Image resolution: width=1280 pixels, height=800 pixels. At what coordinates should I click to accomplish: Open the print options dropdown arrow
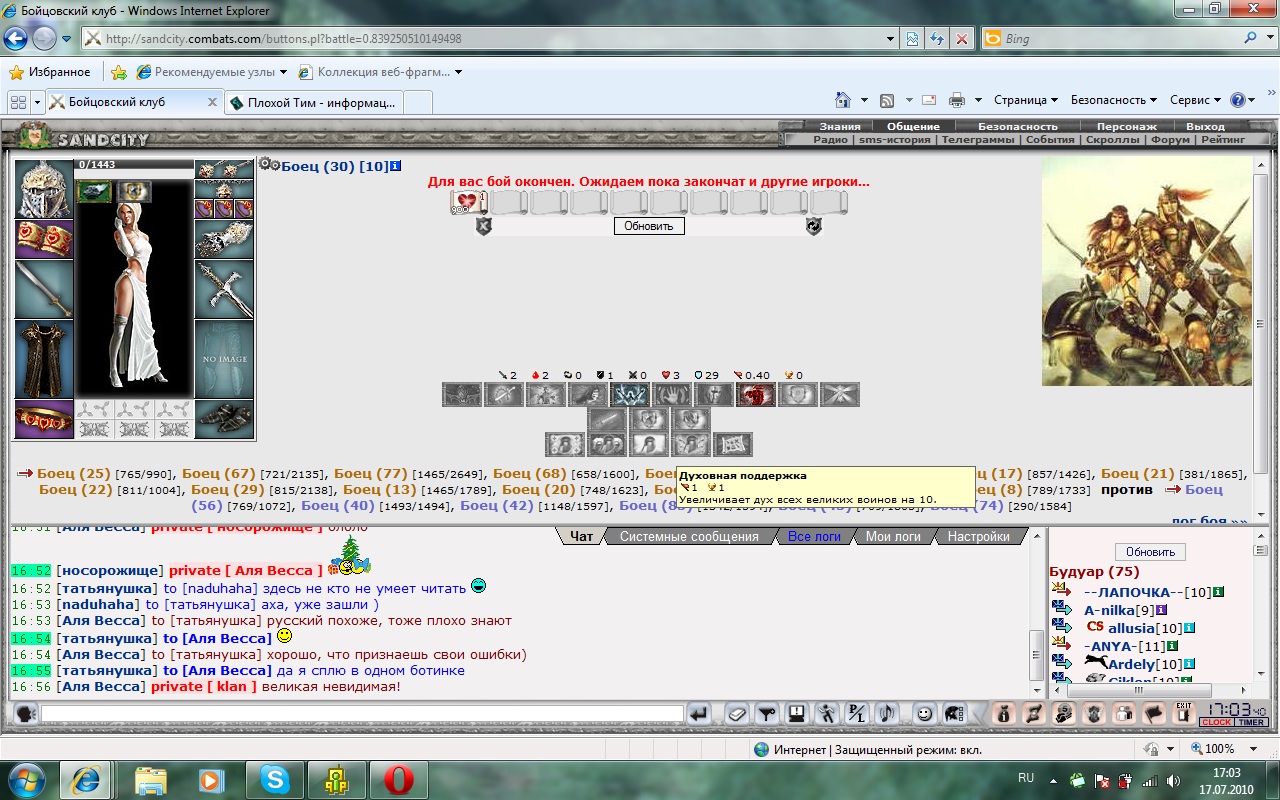pos(978,100)
